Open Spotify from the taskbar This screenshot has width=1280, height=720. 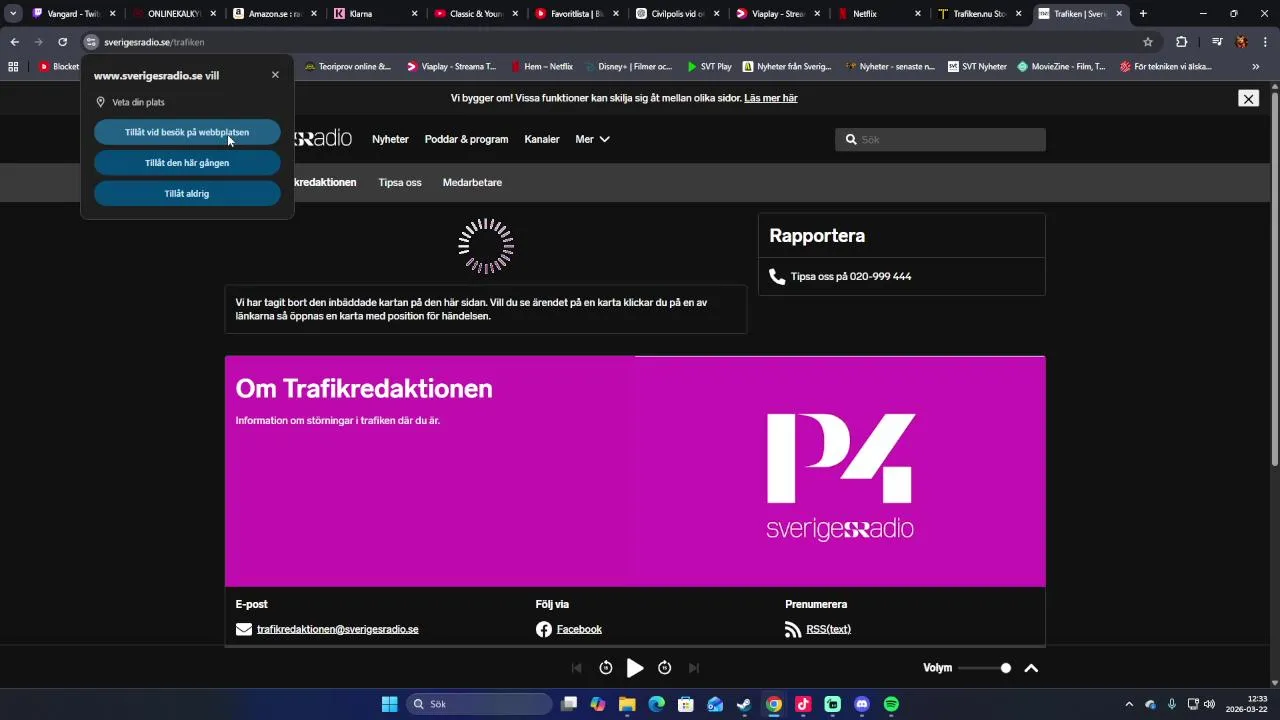tap(891, 704)
